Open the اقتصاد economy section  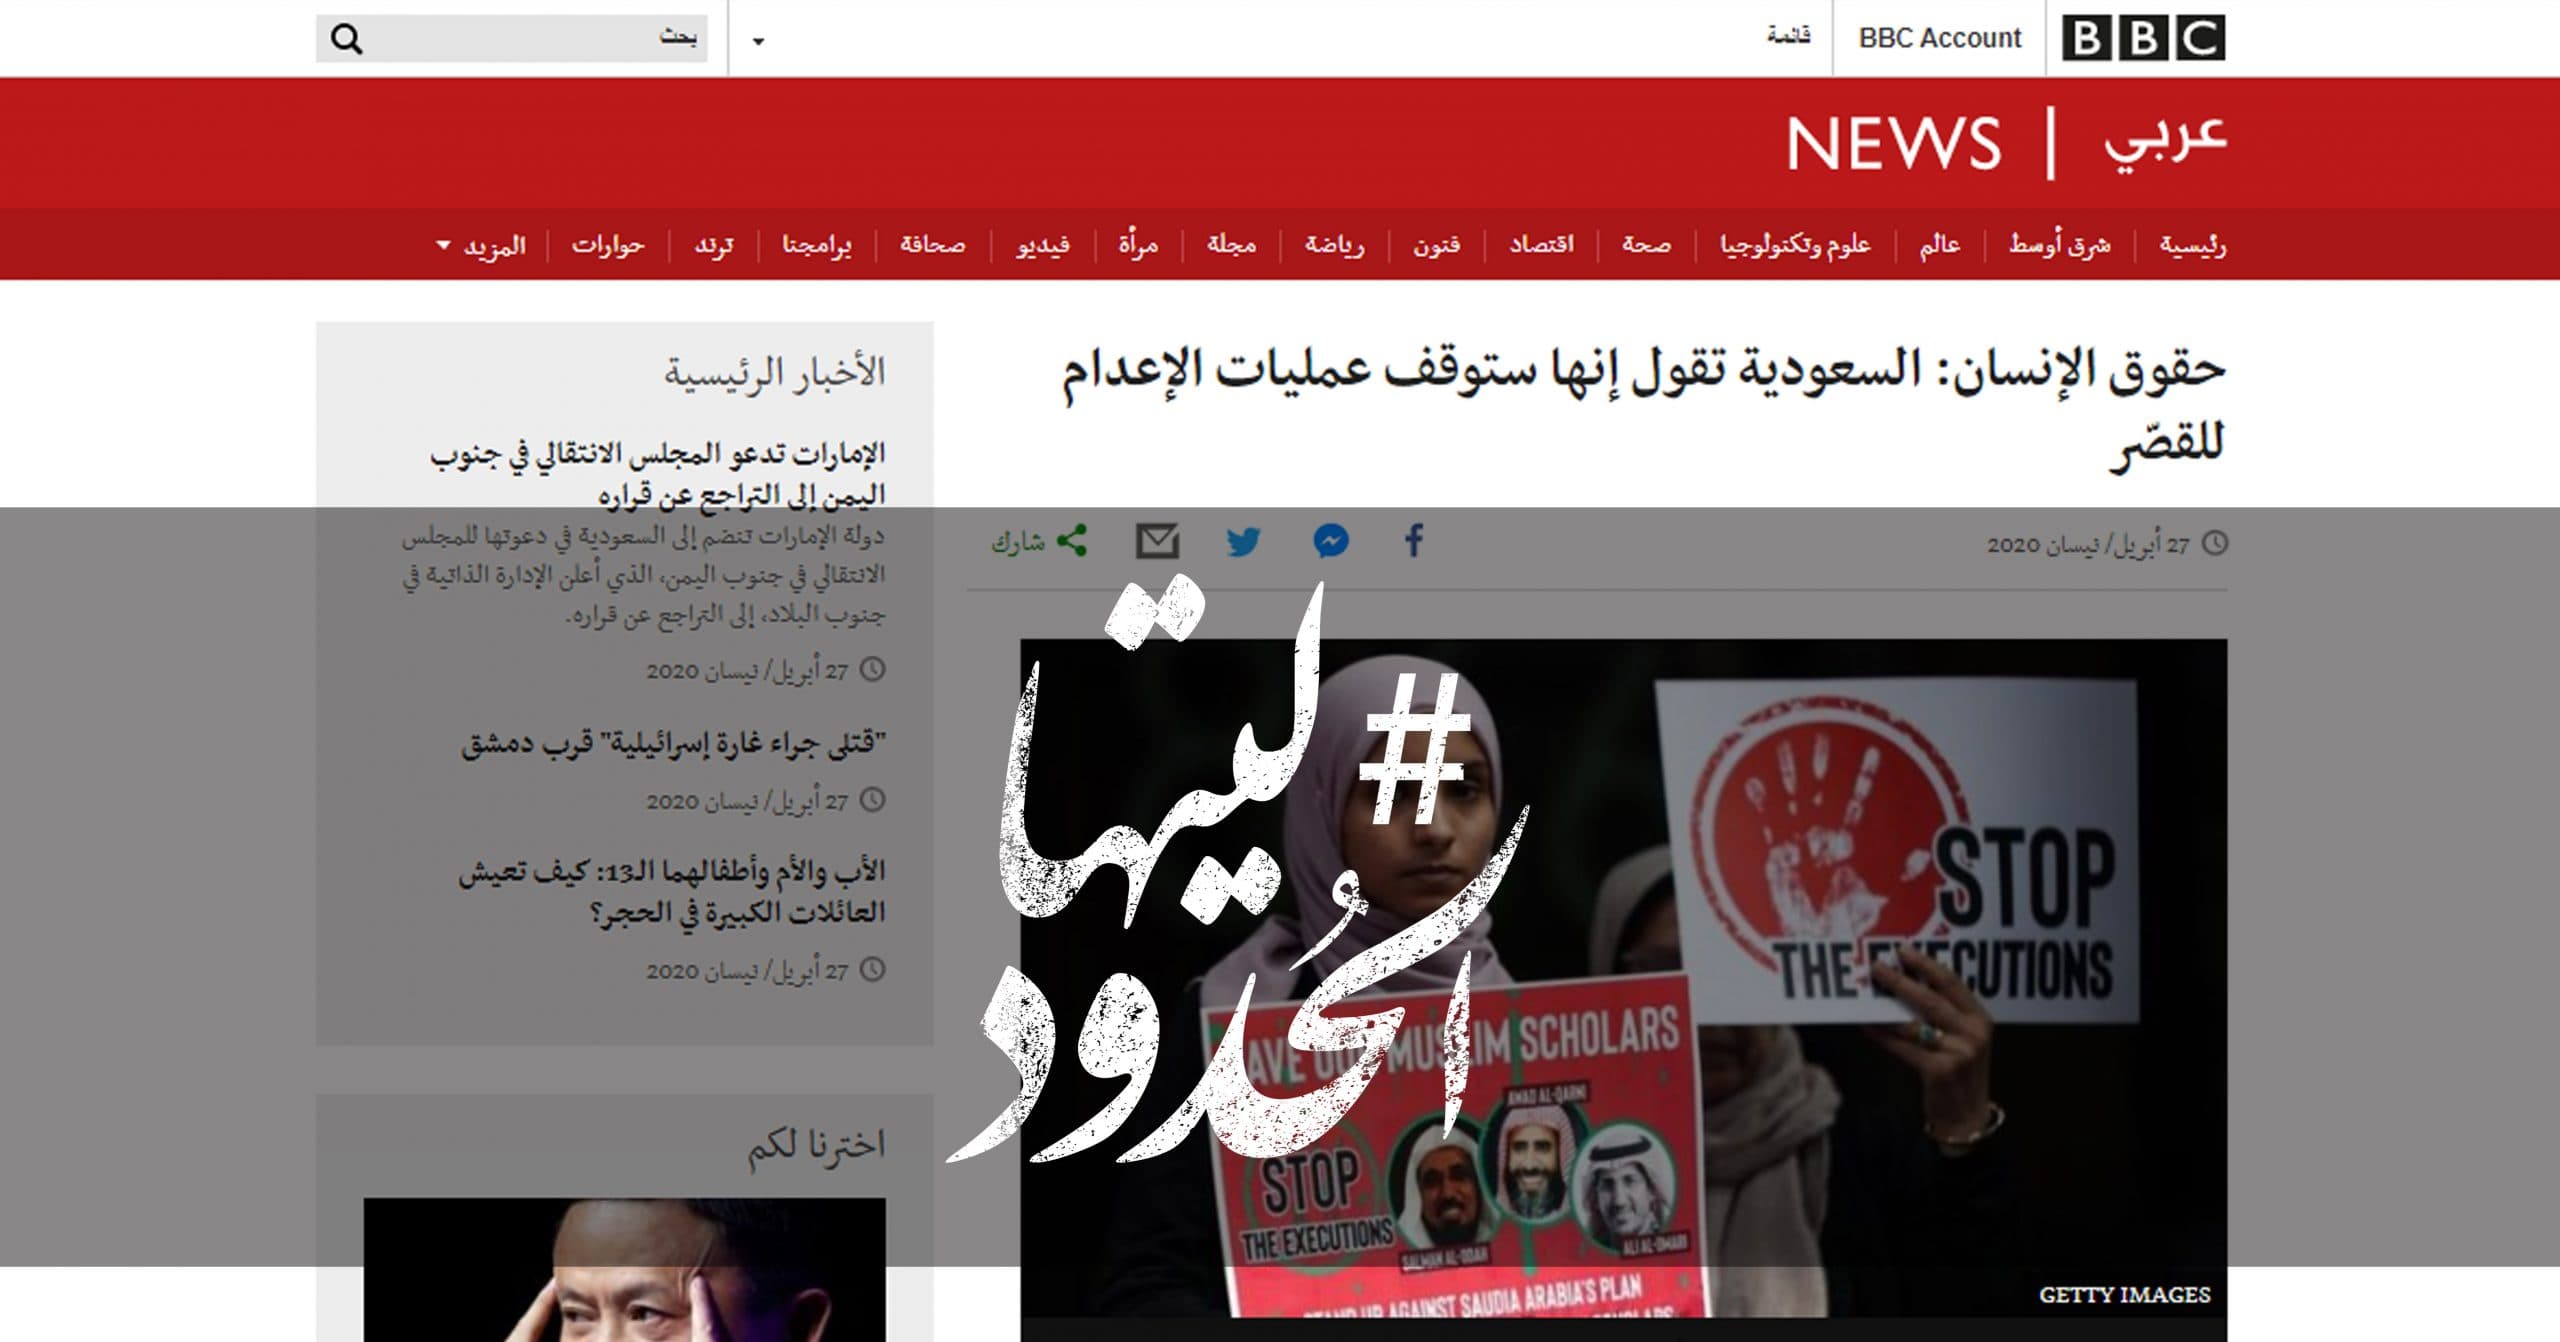pyautogui.click(x=1541, y=244)
